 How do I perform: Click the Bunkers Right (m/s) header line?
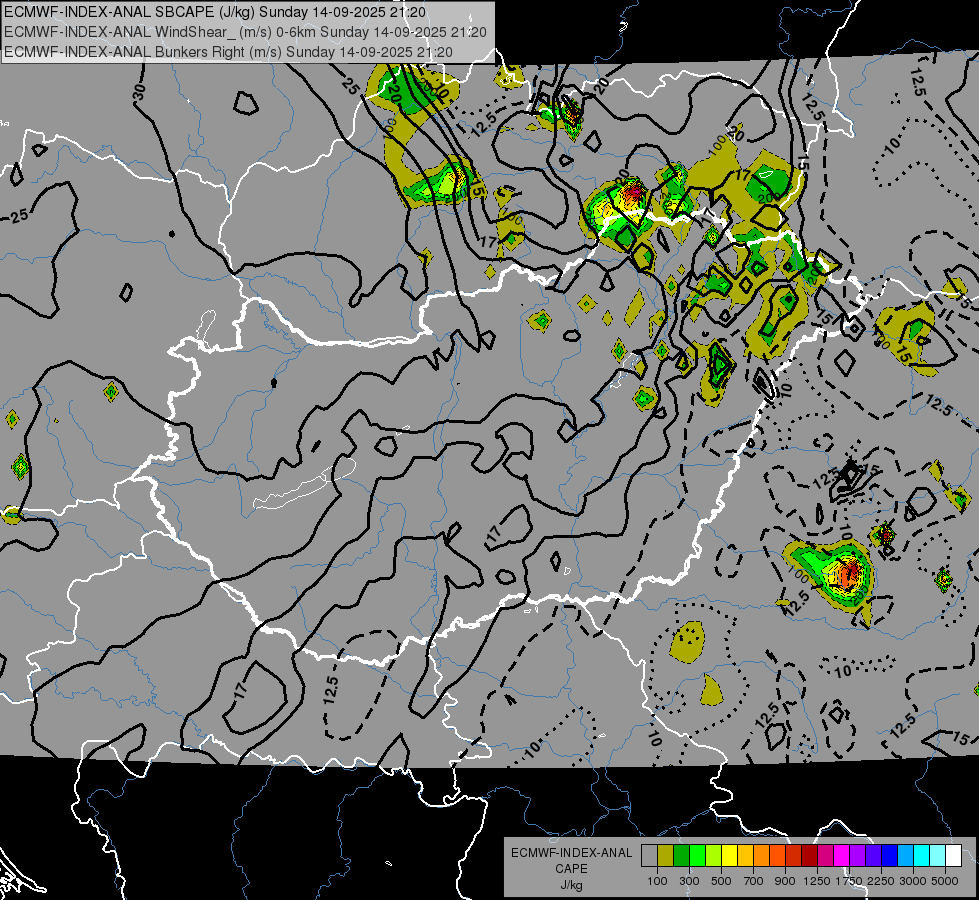pos(228,52)
